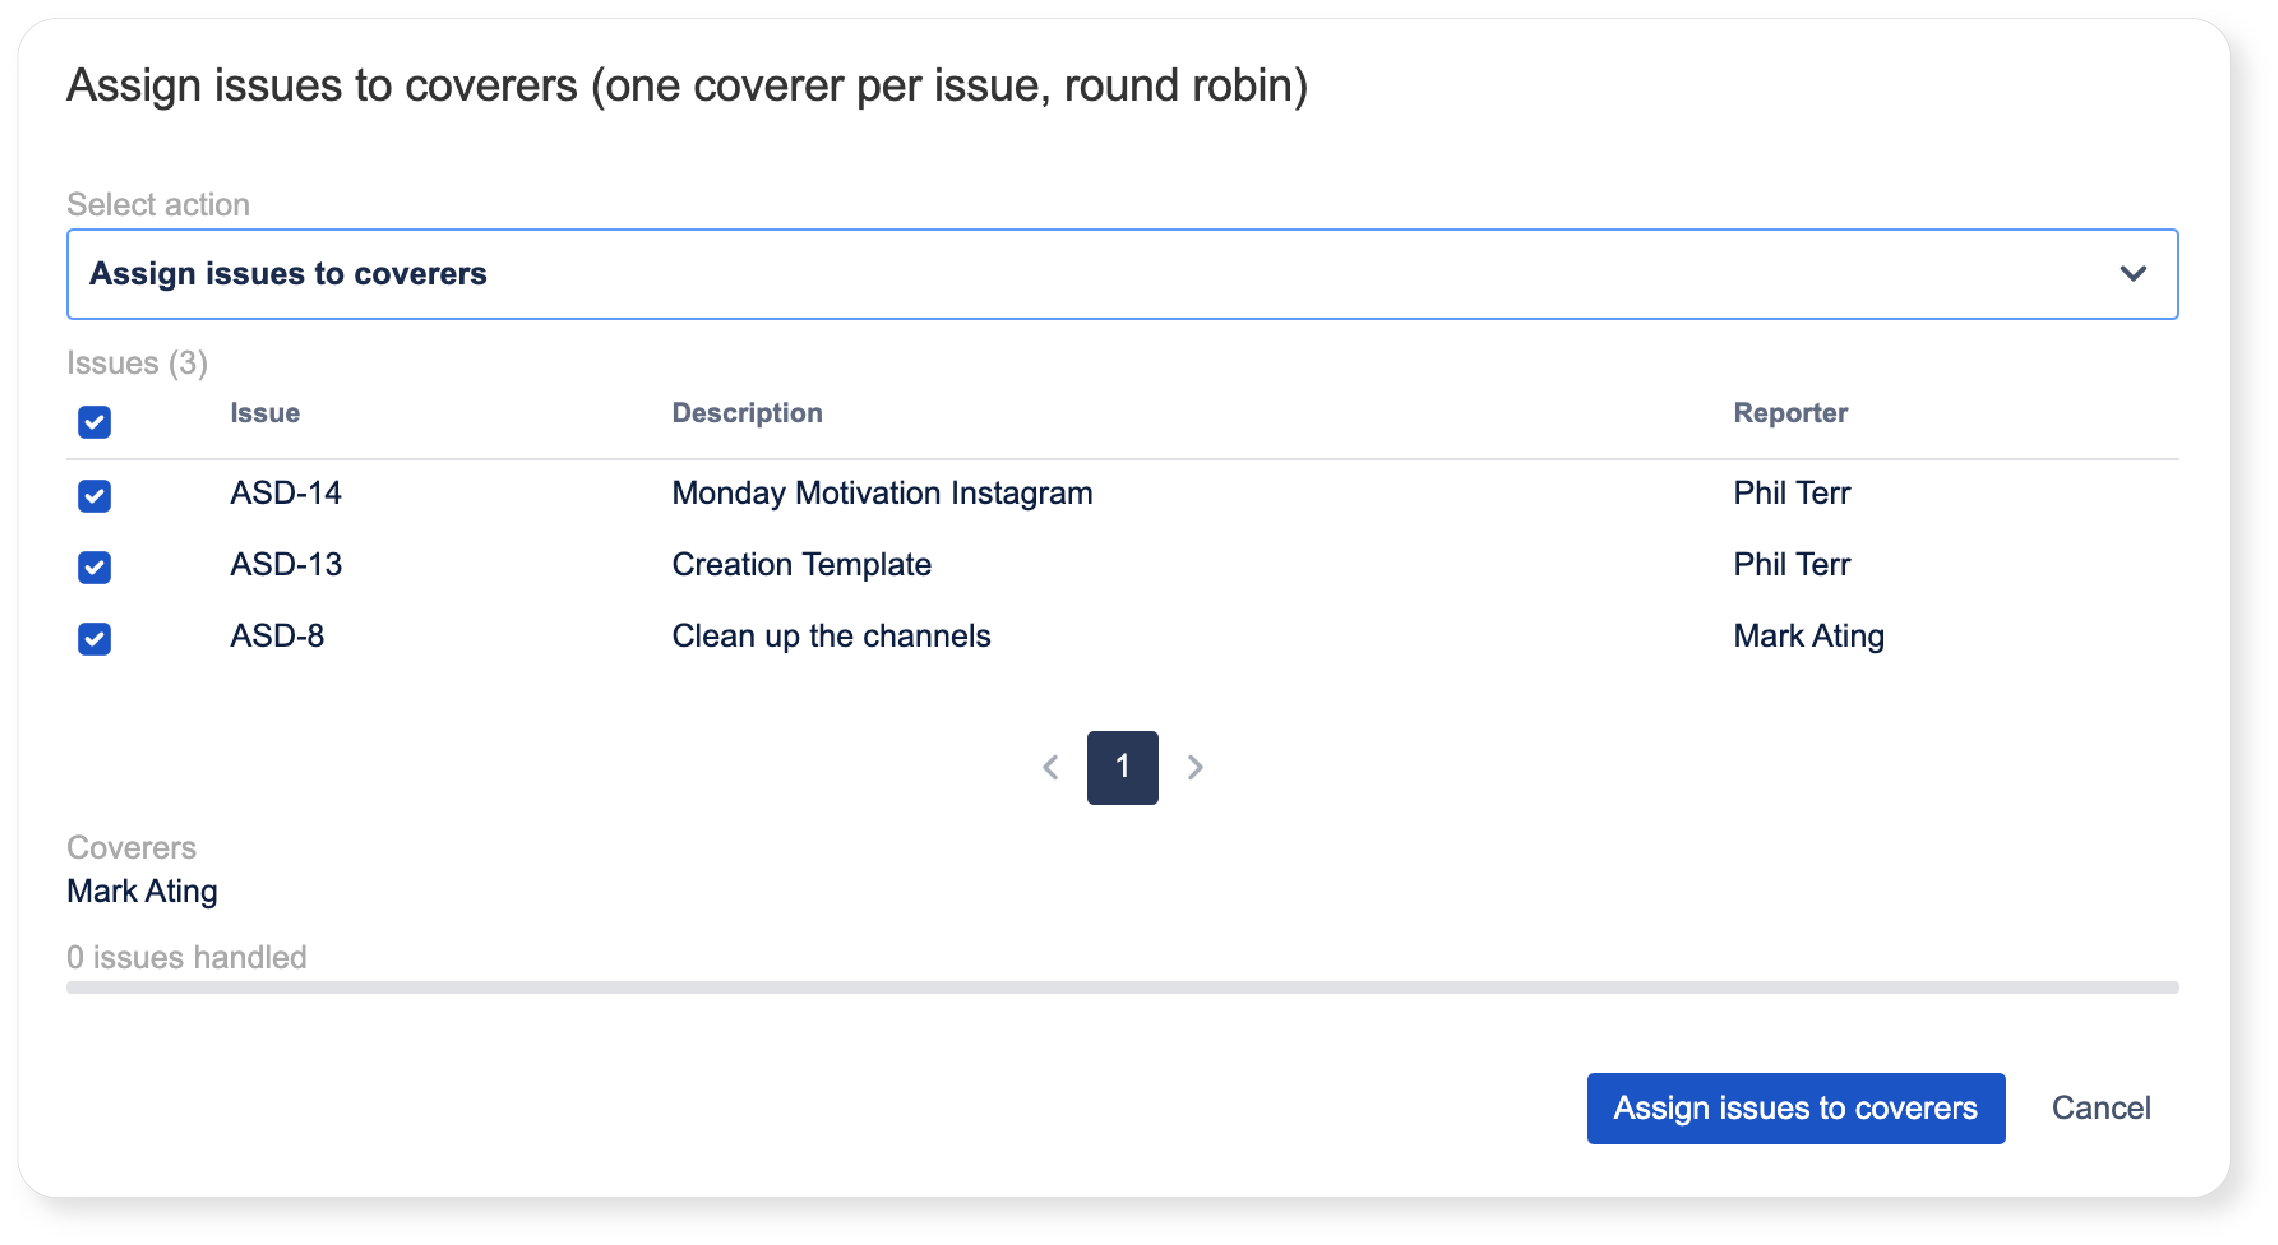Image resolution: width=2278 pixels, height=1245 pixels.
Task: Click the ASD-8 issue row icon
Action: [x=97, y=636]
